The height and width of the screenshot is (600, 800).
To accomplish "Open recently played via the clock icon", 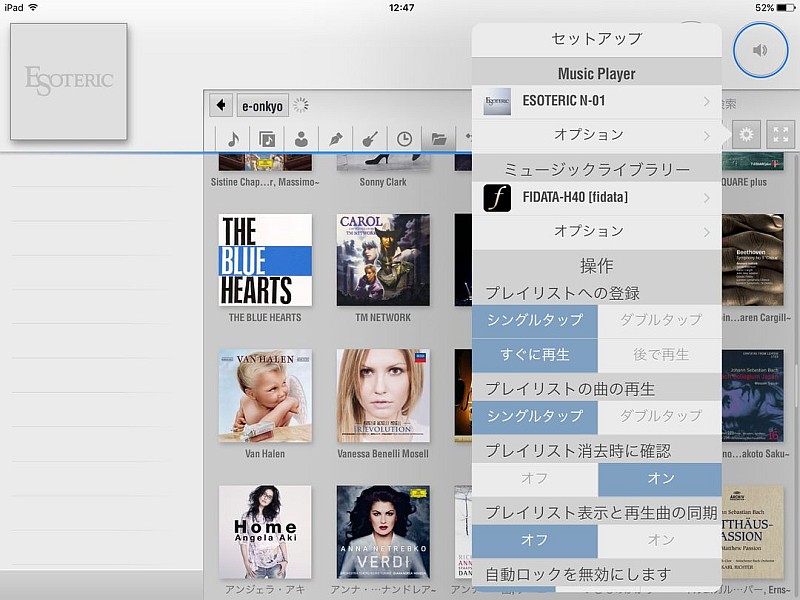I will click(404, 138).
